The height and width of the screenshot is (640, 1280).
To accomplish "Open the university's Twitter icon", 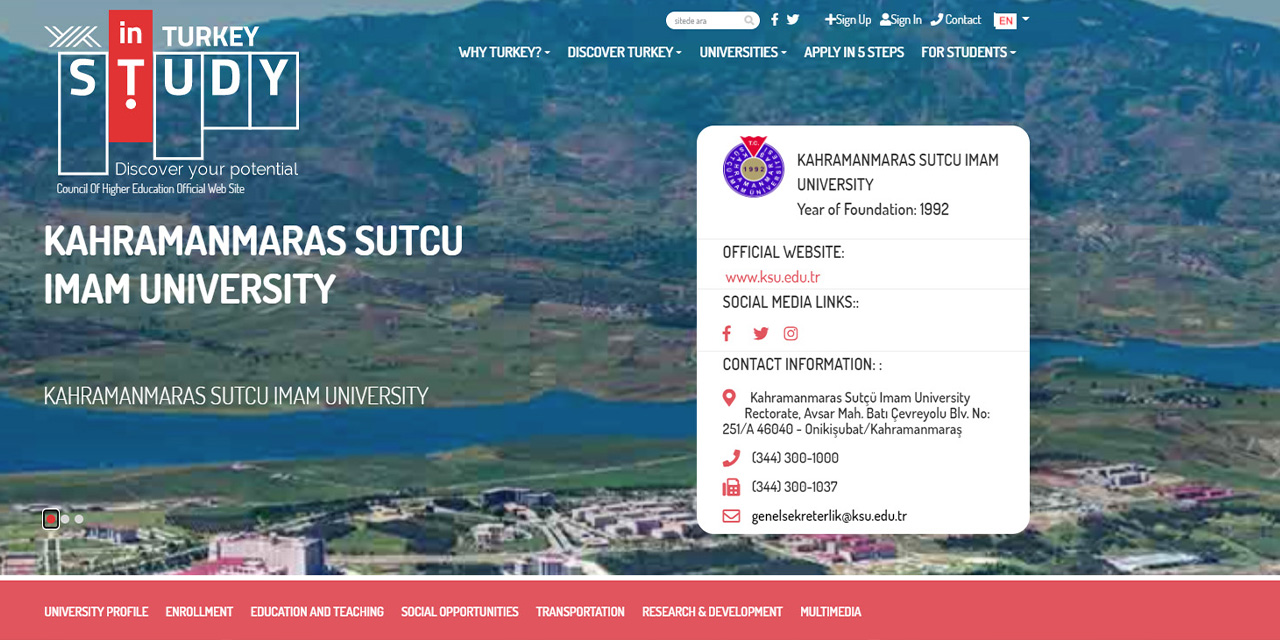I will click(x=760, y=333).
